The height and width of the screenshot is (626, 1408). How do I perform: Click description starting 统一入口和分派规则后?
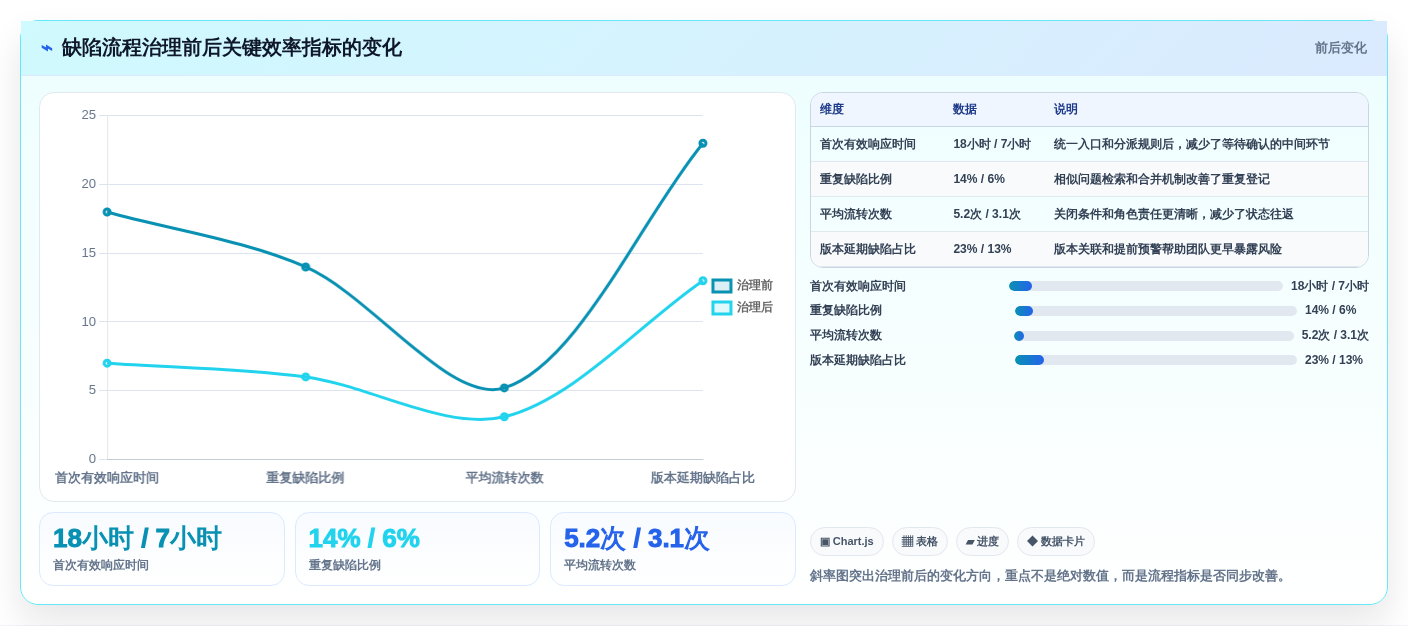pos(1192,144)
